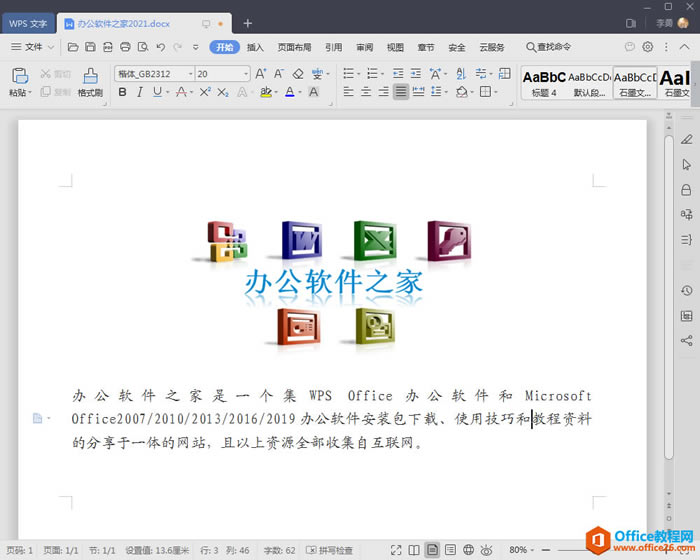This screenshot has height=560, width=700.
Task: Switch to web layout globe view
Action: coord(468,550)
